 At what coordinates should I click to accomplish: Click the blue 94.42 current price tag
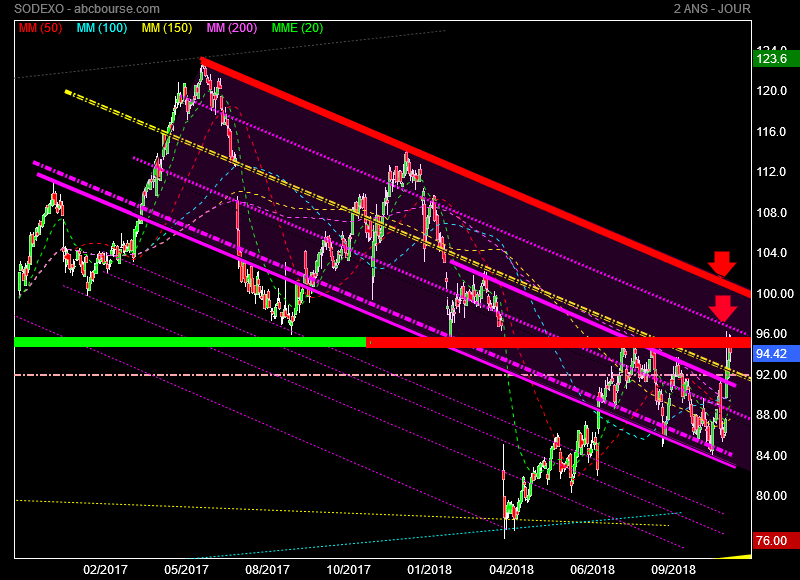click(776, 354)
